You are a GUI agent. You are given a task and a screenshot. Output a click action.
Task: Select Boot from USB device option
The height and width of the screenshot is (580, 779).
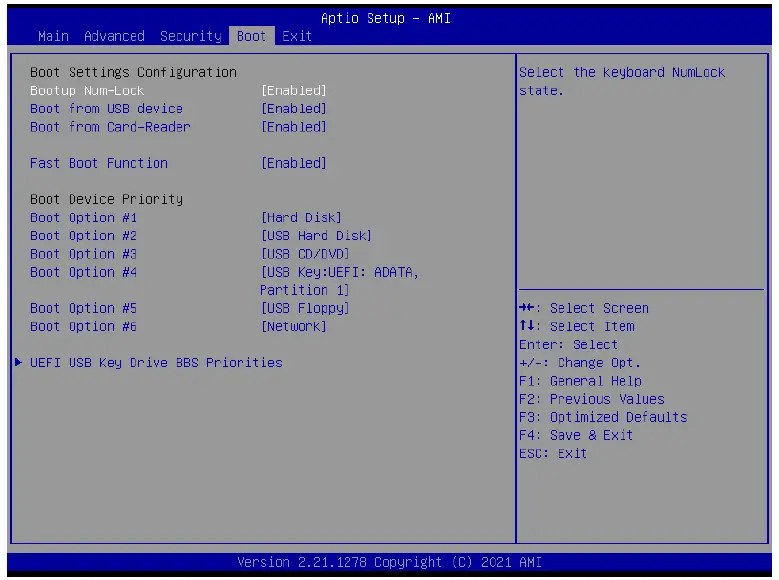(106, 109)
